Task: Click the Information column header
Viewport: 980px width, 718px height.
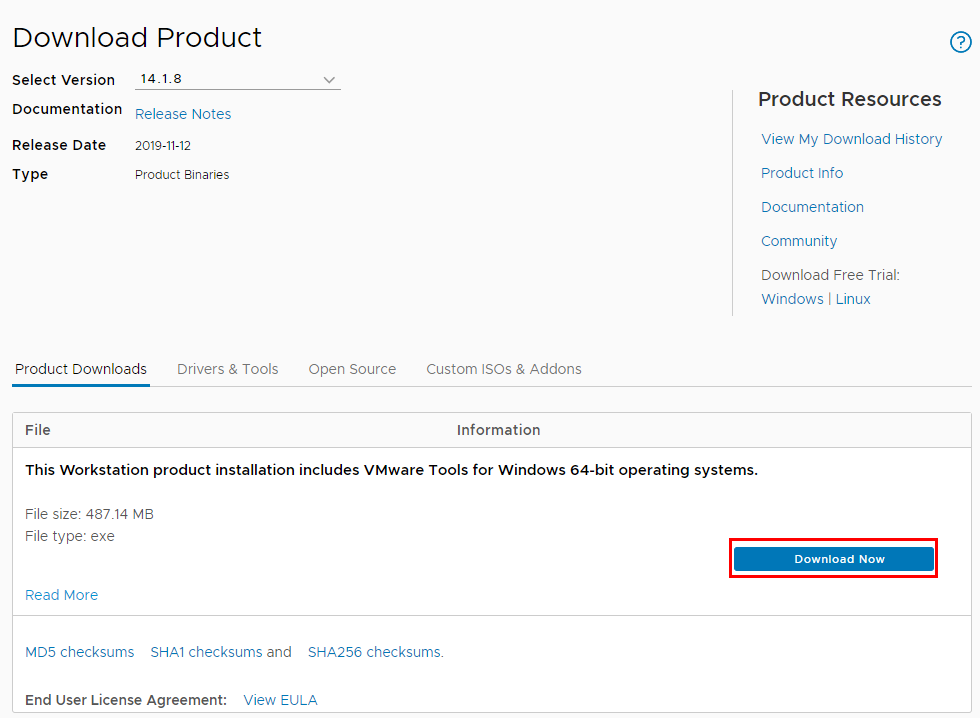Action: pos(498,430)
